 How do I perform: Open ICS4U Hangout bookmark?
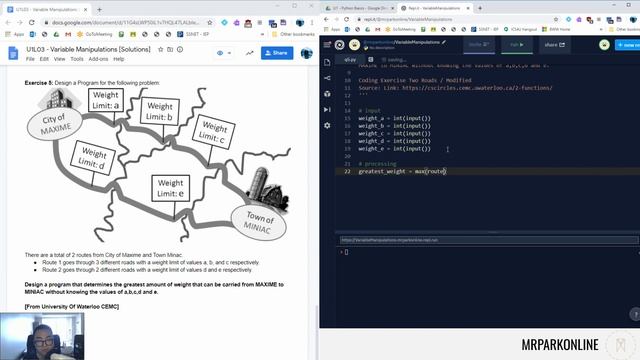coord(520,29)
